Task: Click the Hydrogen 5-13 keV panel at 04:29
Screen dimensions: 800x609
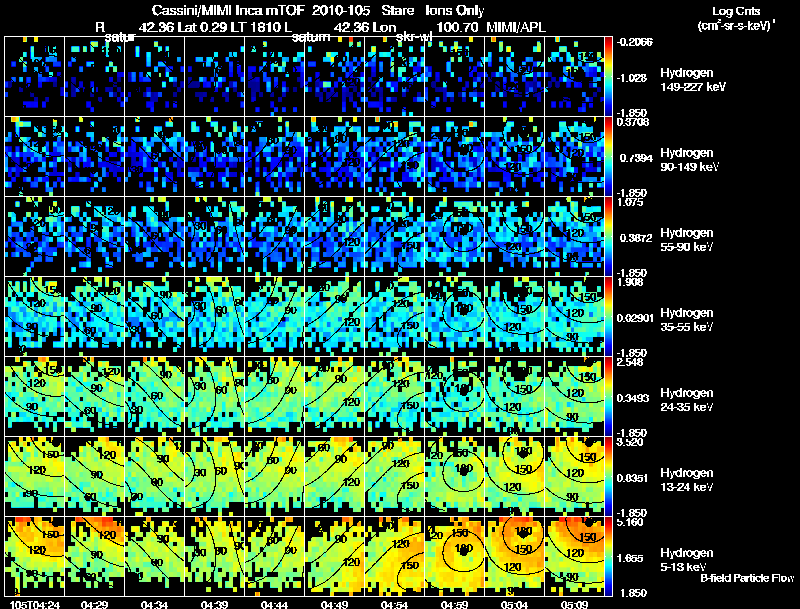Action: click(94, 556)
